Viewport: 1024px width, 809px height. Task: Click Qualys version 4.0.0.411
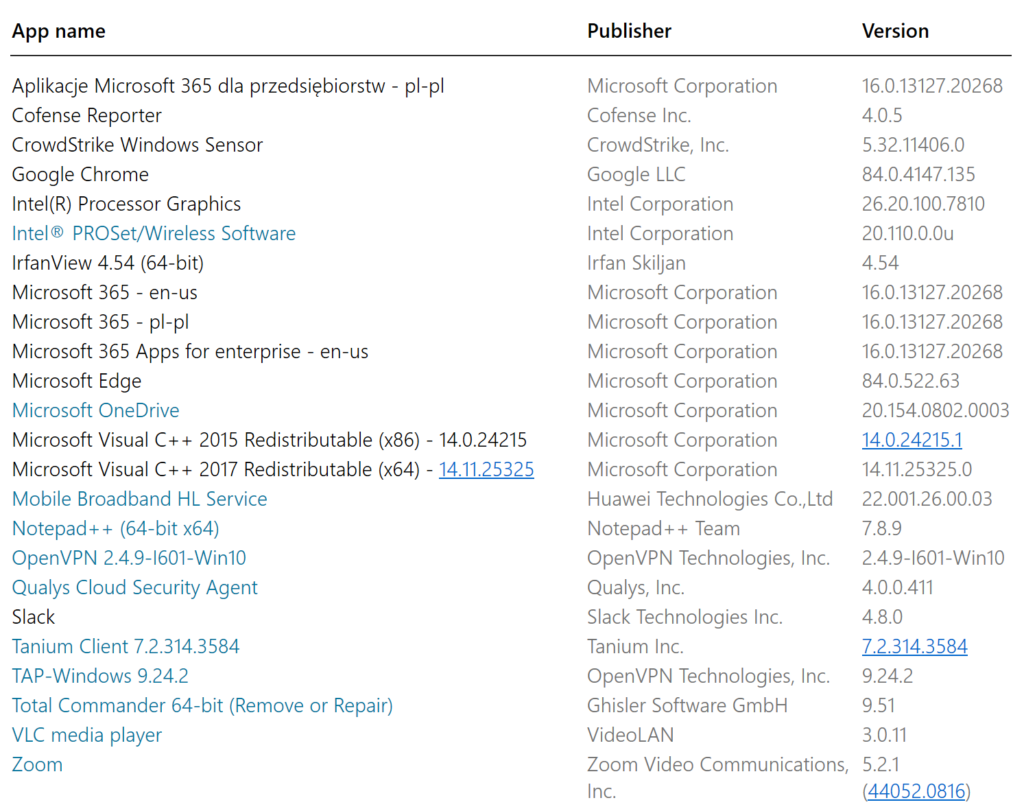[x=897, y=587]
